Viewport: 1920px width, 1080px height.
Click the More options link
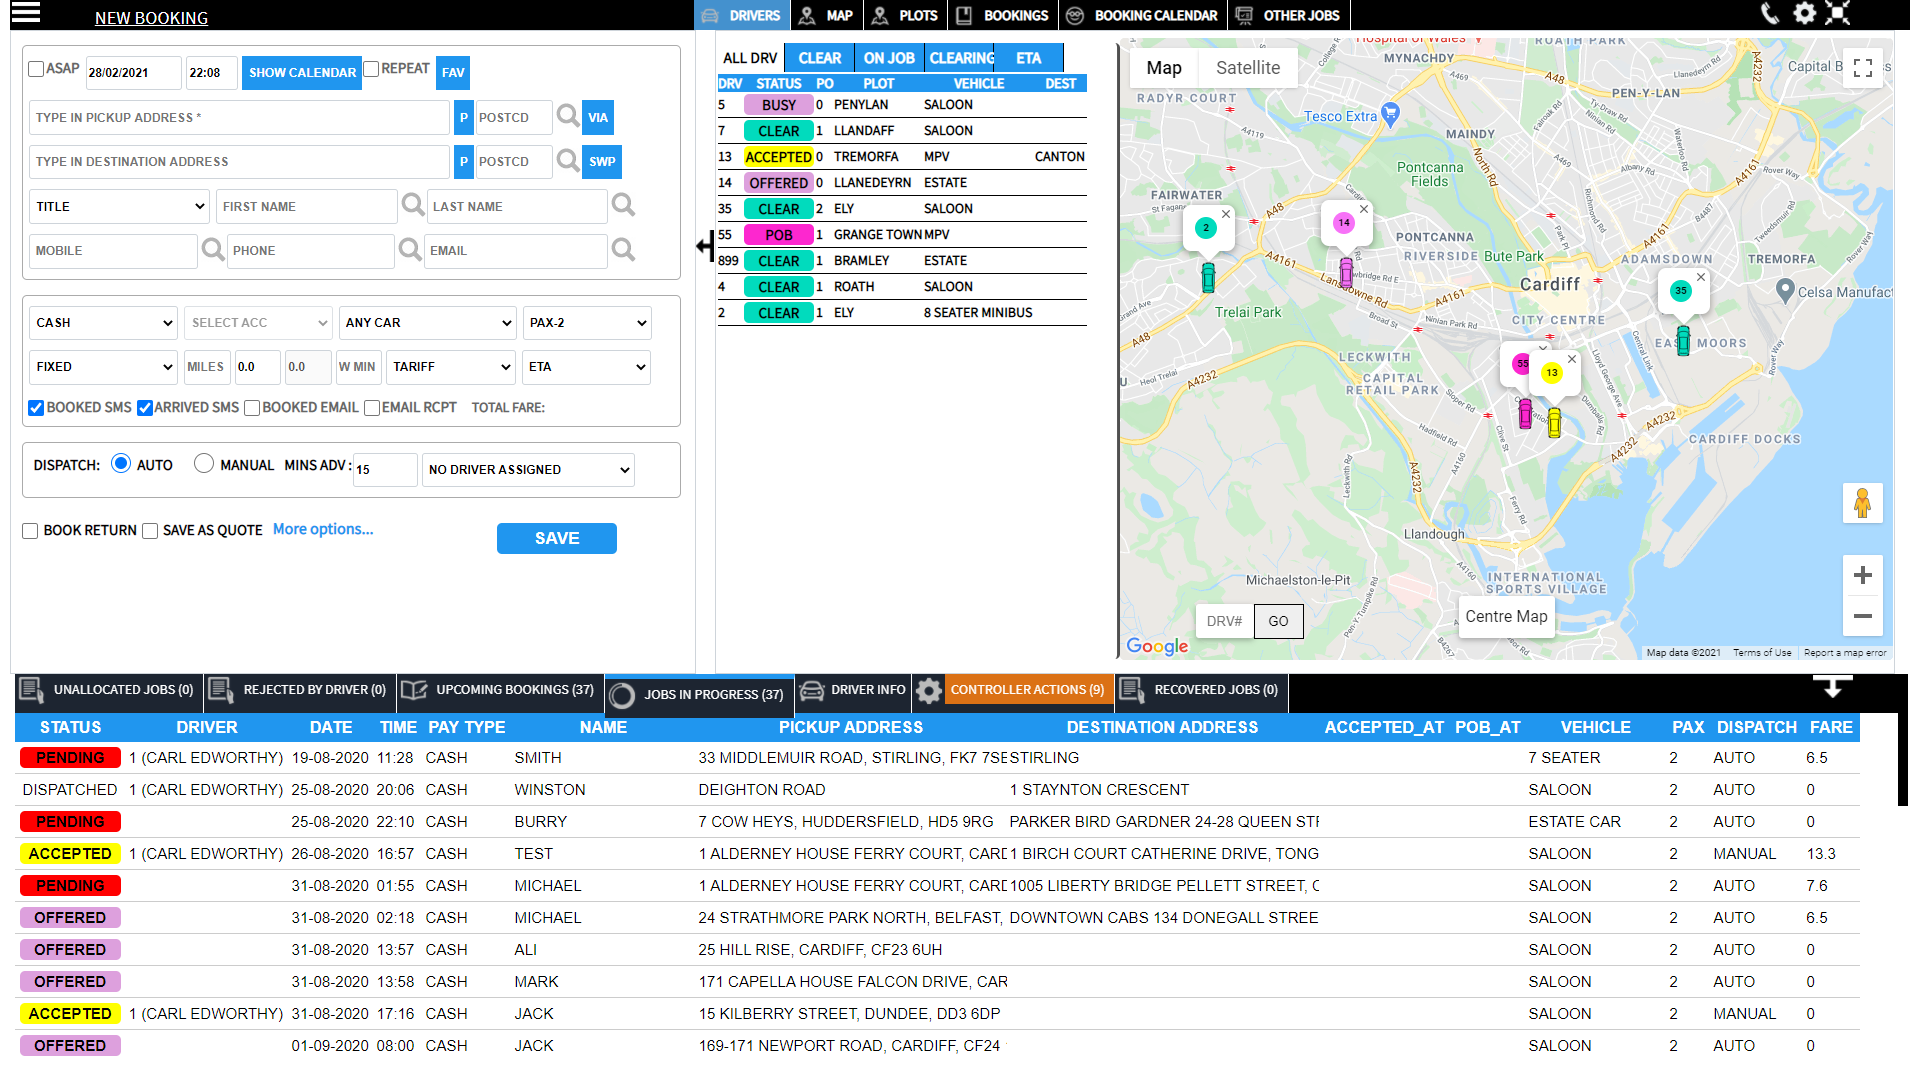(x=322, y=529)
